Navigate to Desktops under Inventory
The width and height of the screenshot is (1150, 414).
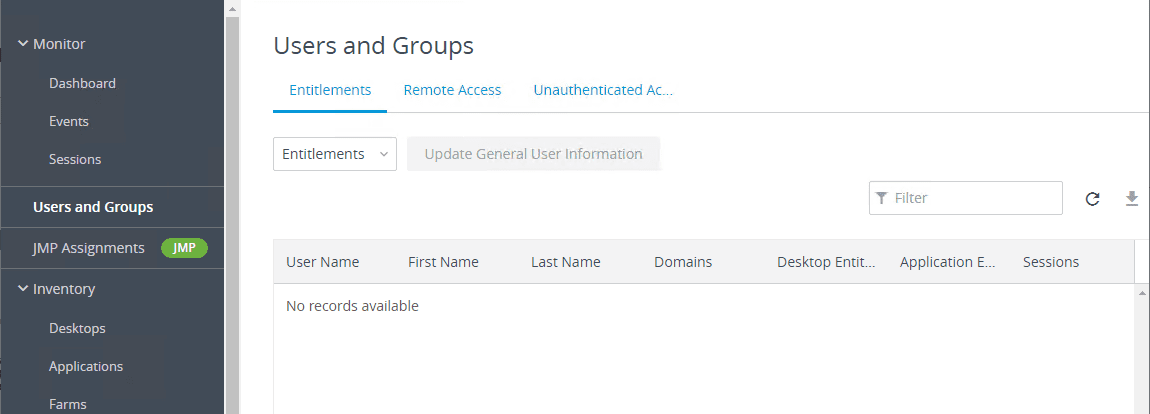[77, 328]
